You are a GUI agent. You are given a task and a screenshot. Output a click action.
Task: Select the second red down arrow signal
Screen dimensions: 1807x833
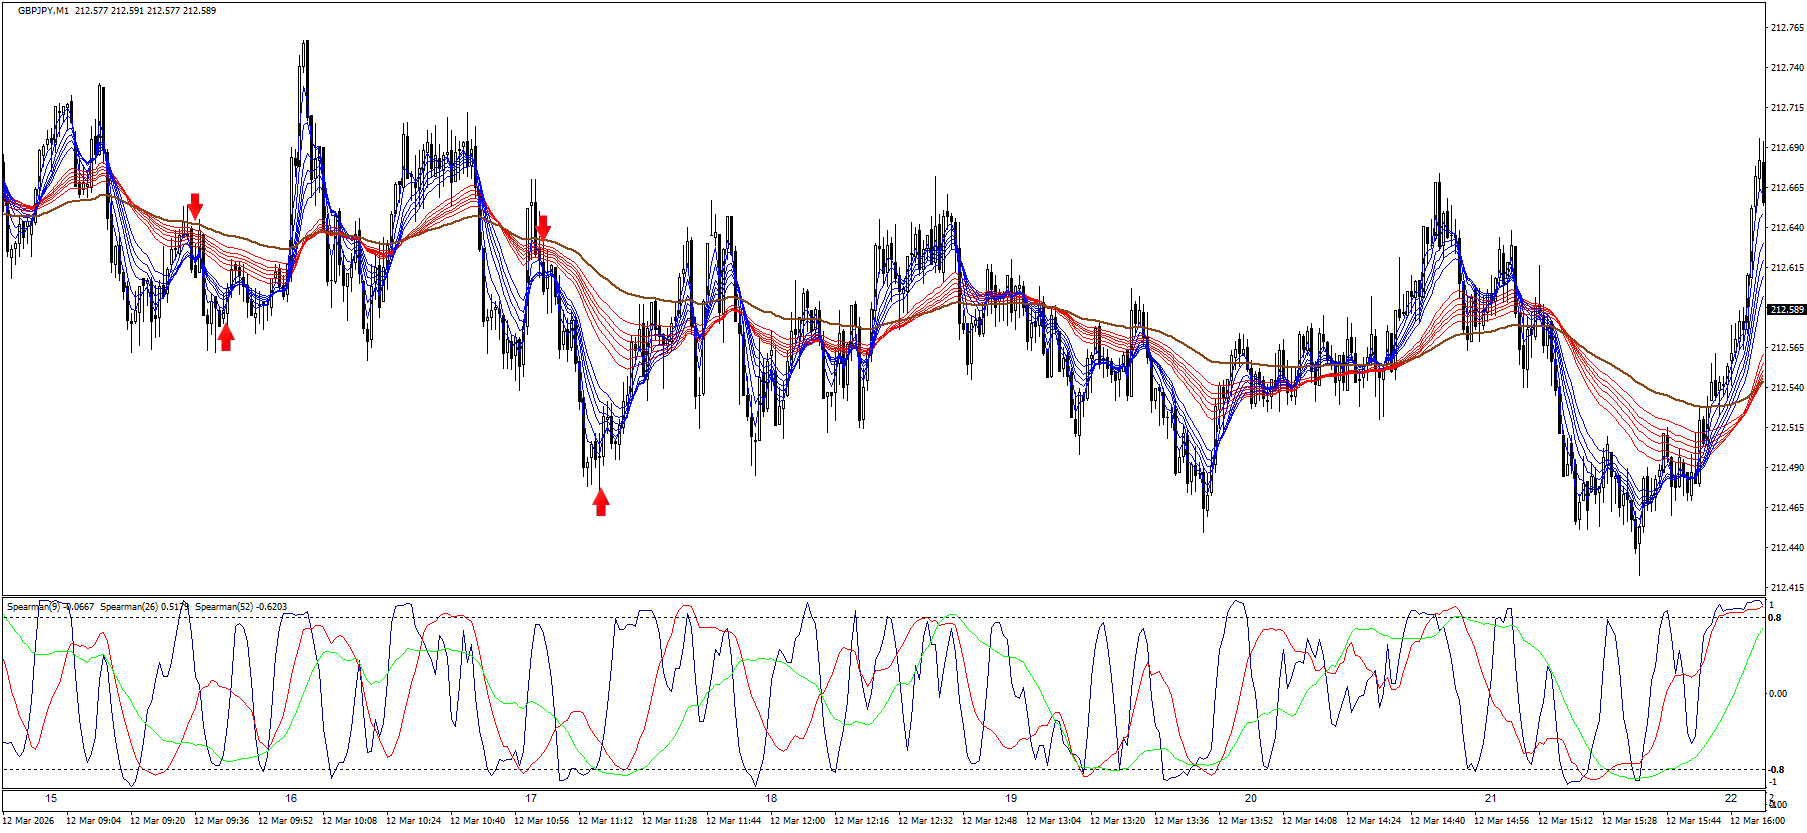tap(543, 228)
